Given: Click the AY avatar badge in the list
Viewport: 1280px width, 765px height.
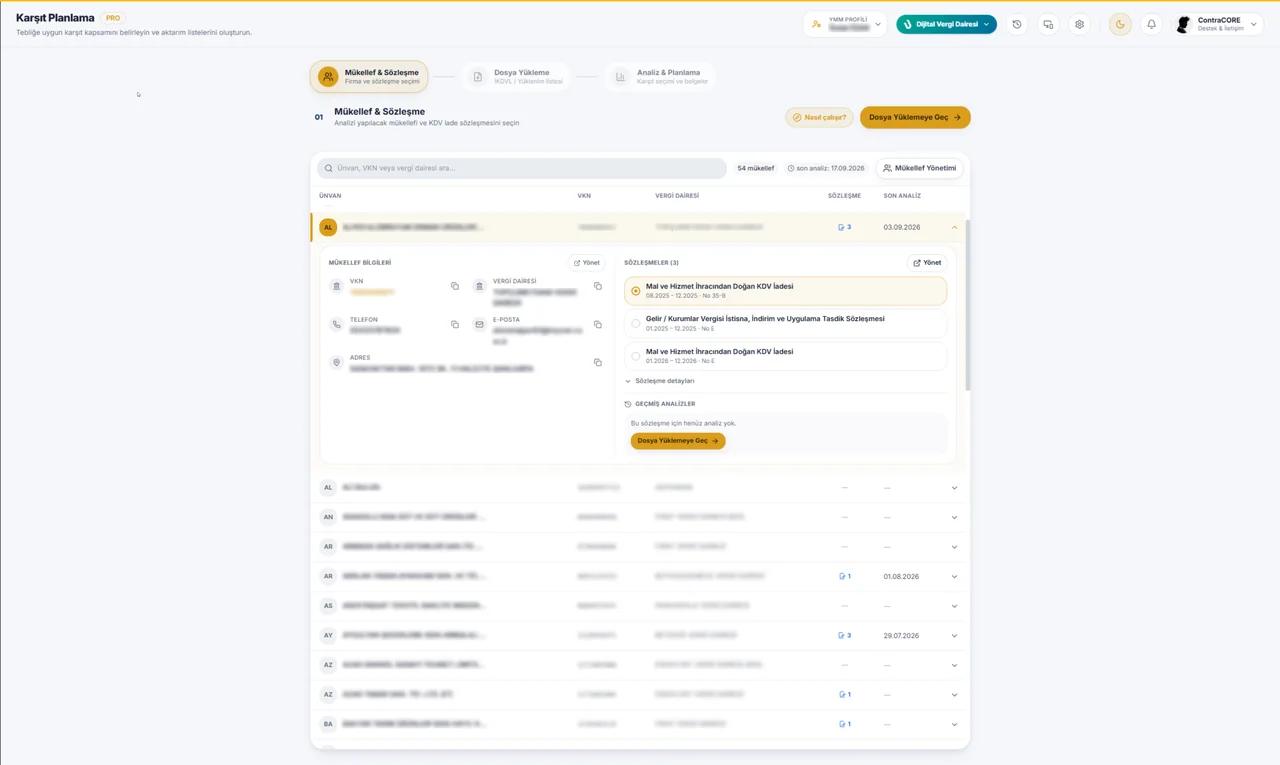Looking at the screenshot, I should tap(328, 635).
